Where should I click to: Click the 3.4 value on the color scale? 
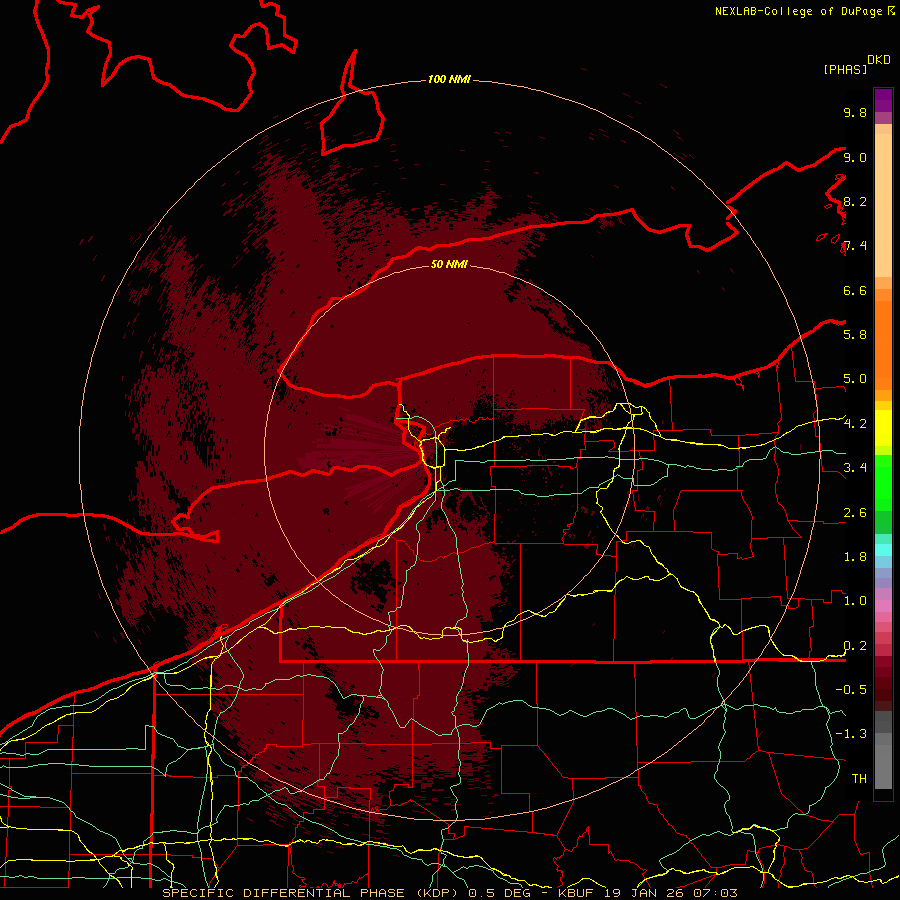click(x=855, y=467)
